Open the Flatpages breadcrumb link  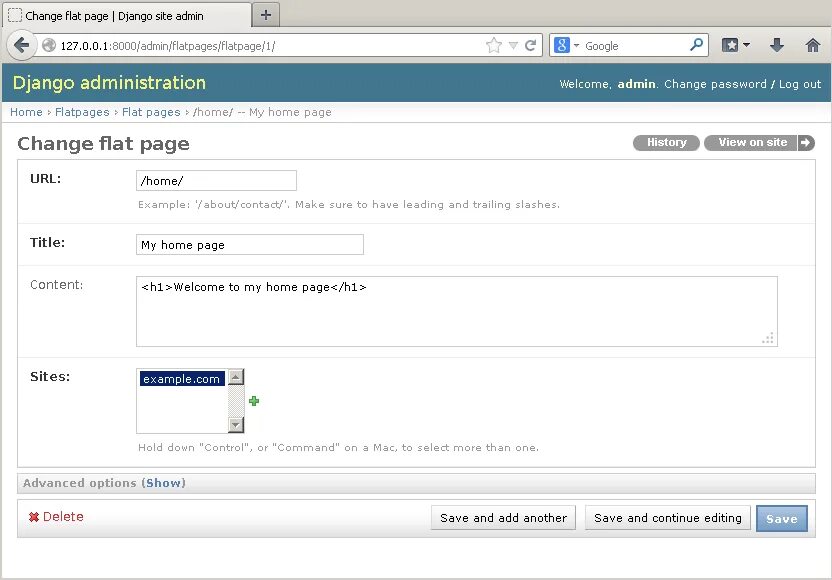82,112
